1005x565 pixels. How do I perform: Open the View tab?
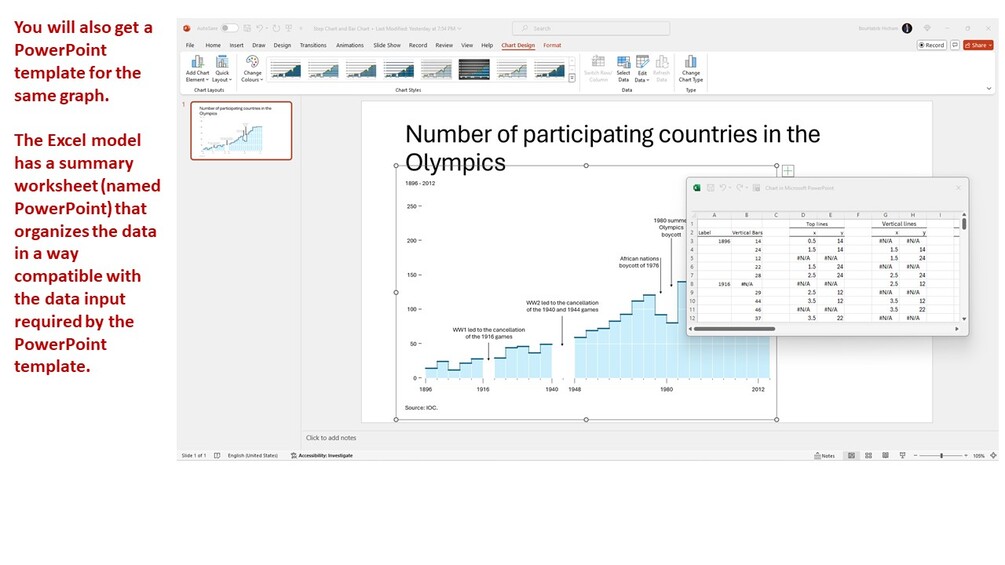(x=467, y=45)
